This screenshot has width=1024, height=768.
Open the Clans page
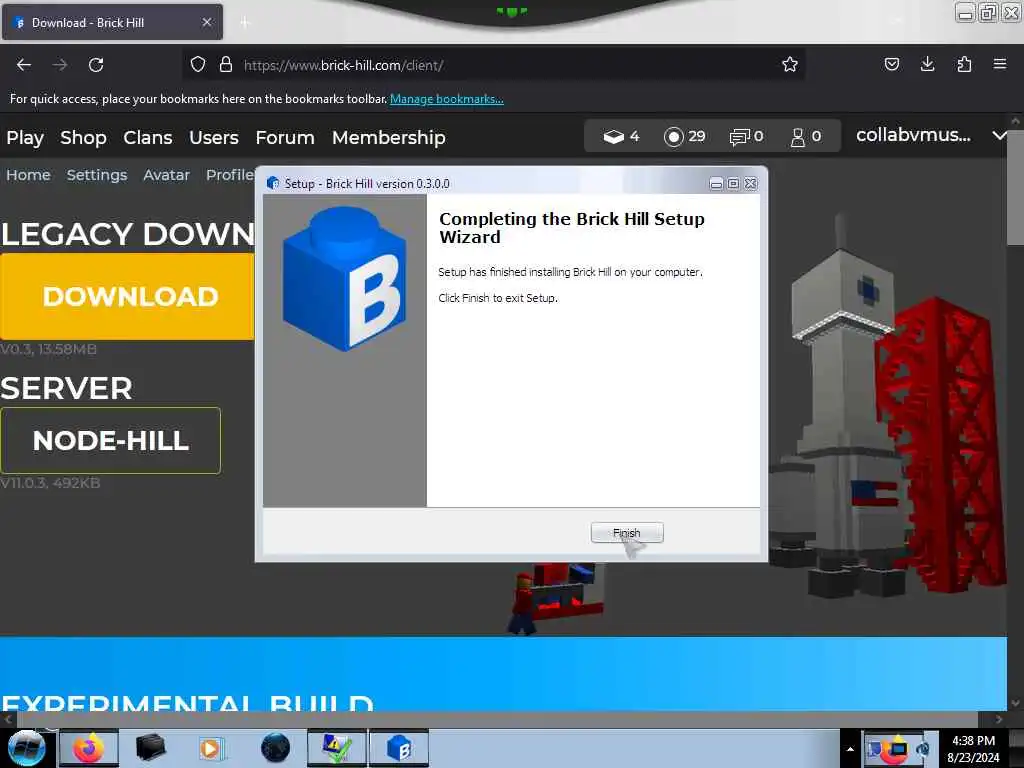[148, 137]
